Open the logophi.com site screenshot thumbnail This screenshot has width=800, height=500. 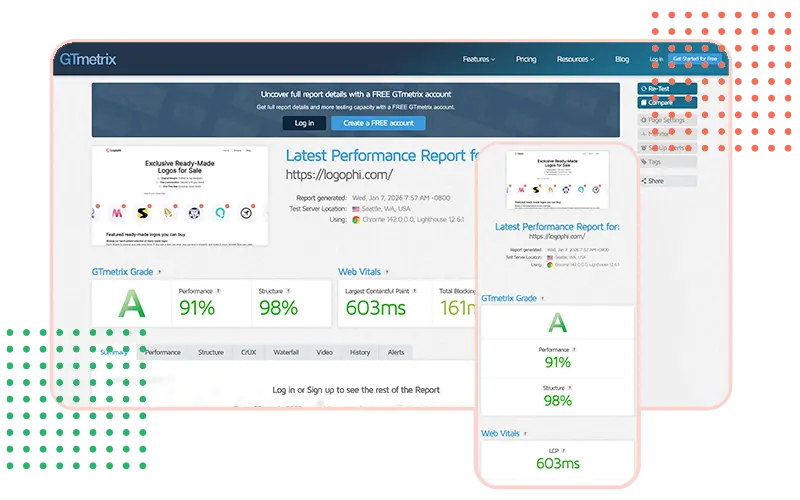(180, 197)
